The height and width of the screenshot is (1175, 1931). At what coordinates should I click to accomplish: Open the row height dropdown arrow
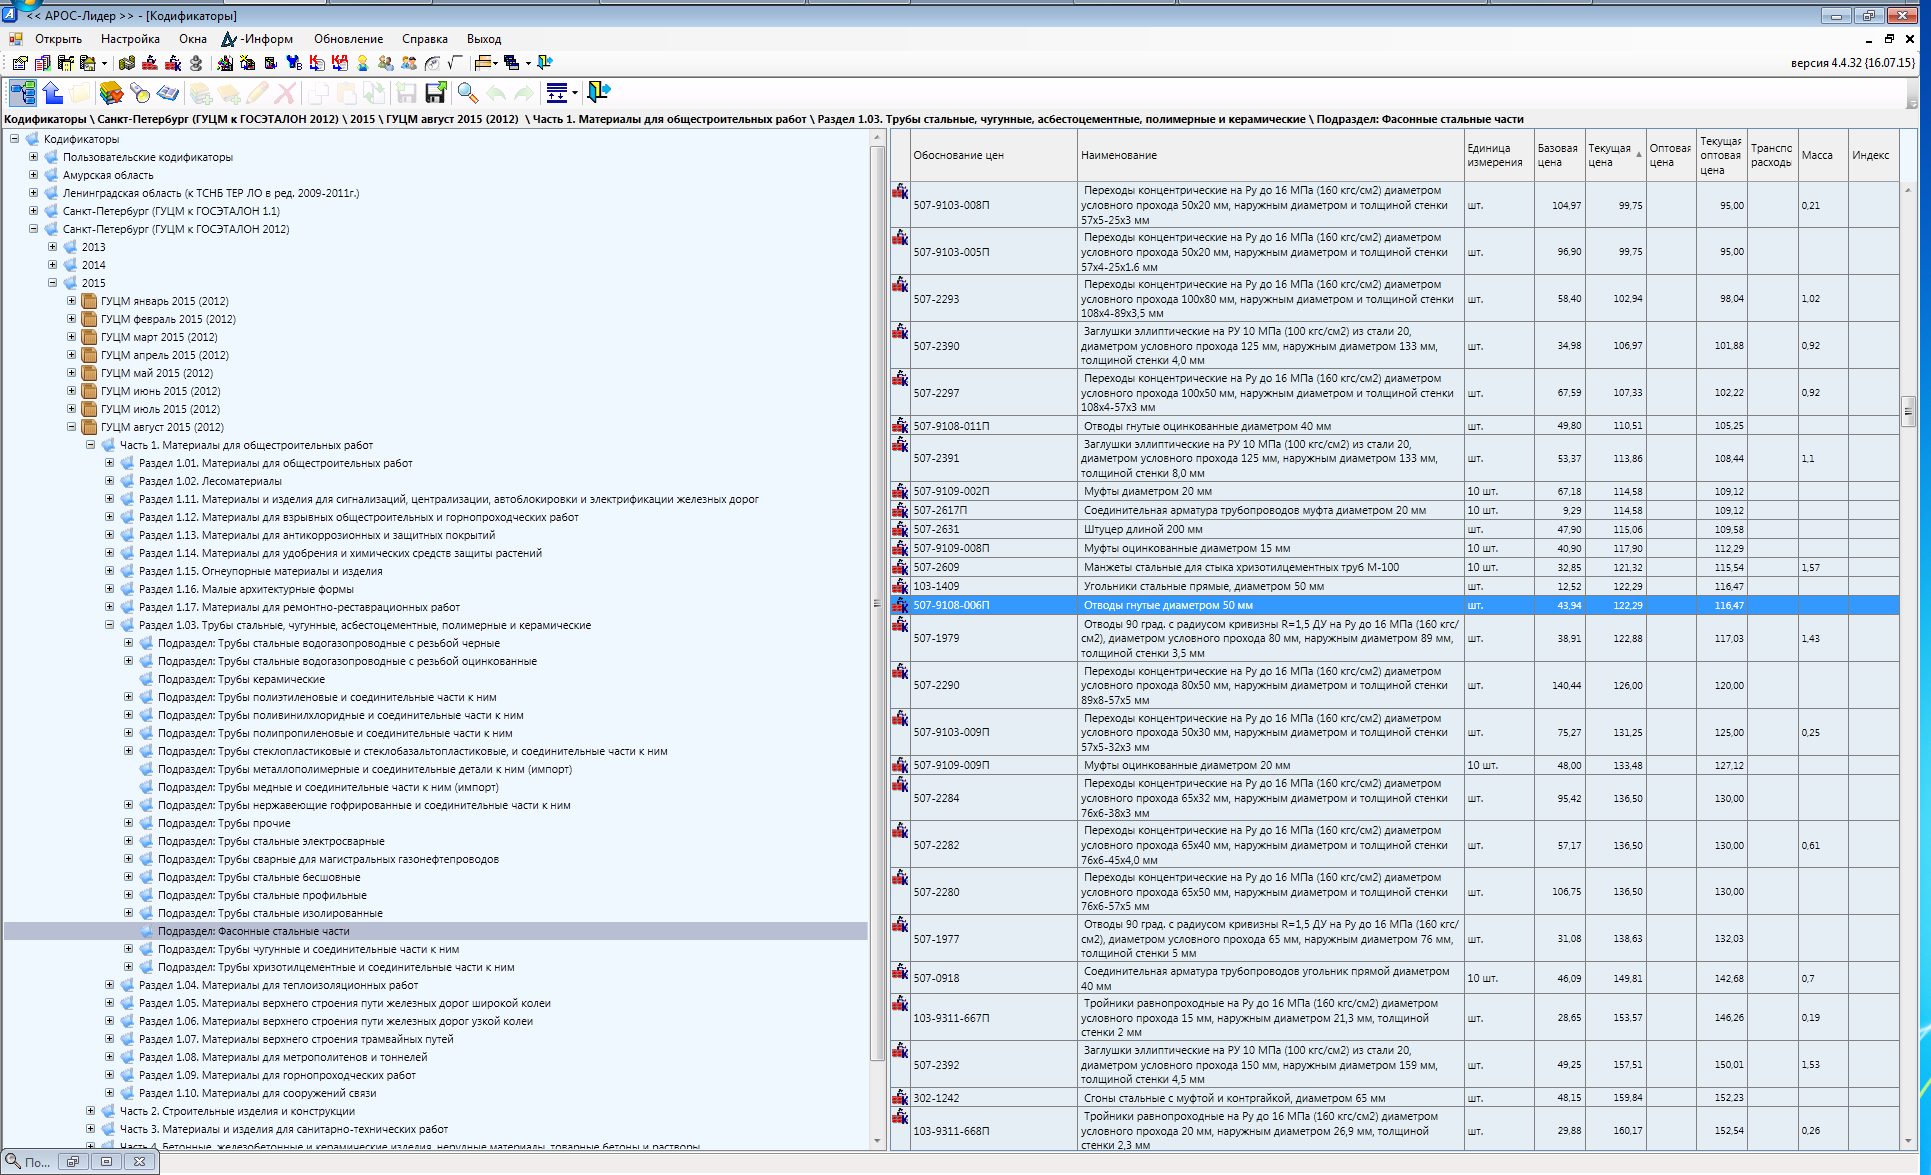(574, 93)
